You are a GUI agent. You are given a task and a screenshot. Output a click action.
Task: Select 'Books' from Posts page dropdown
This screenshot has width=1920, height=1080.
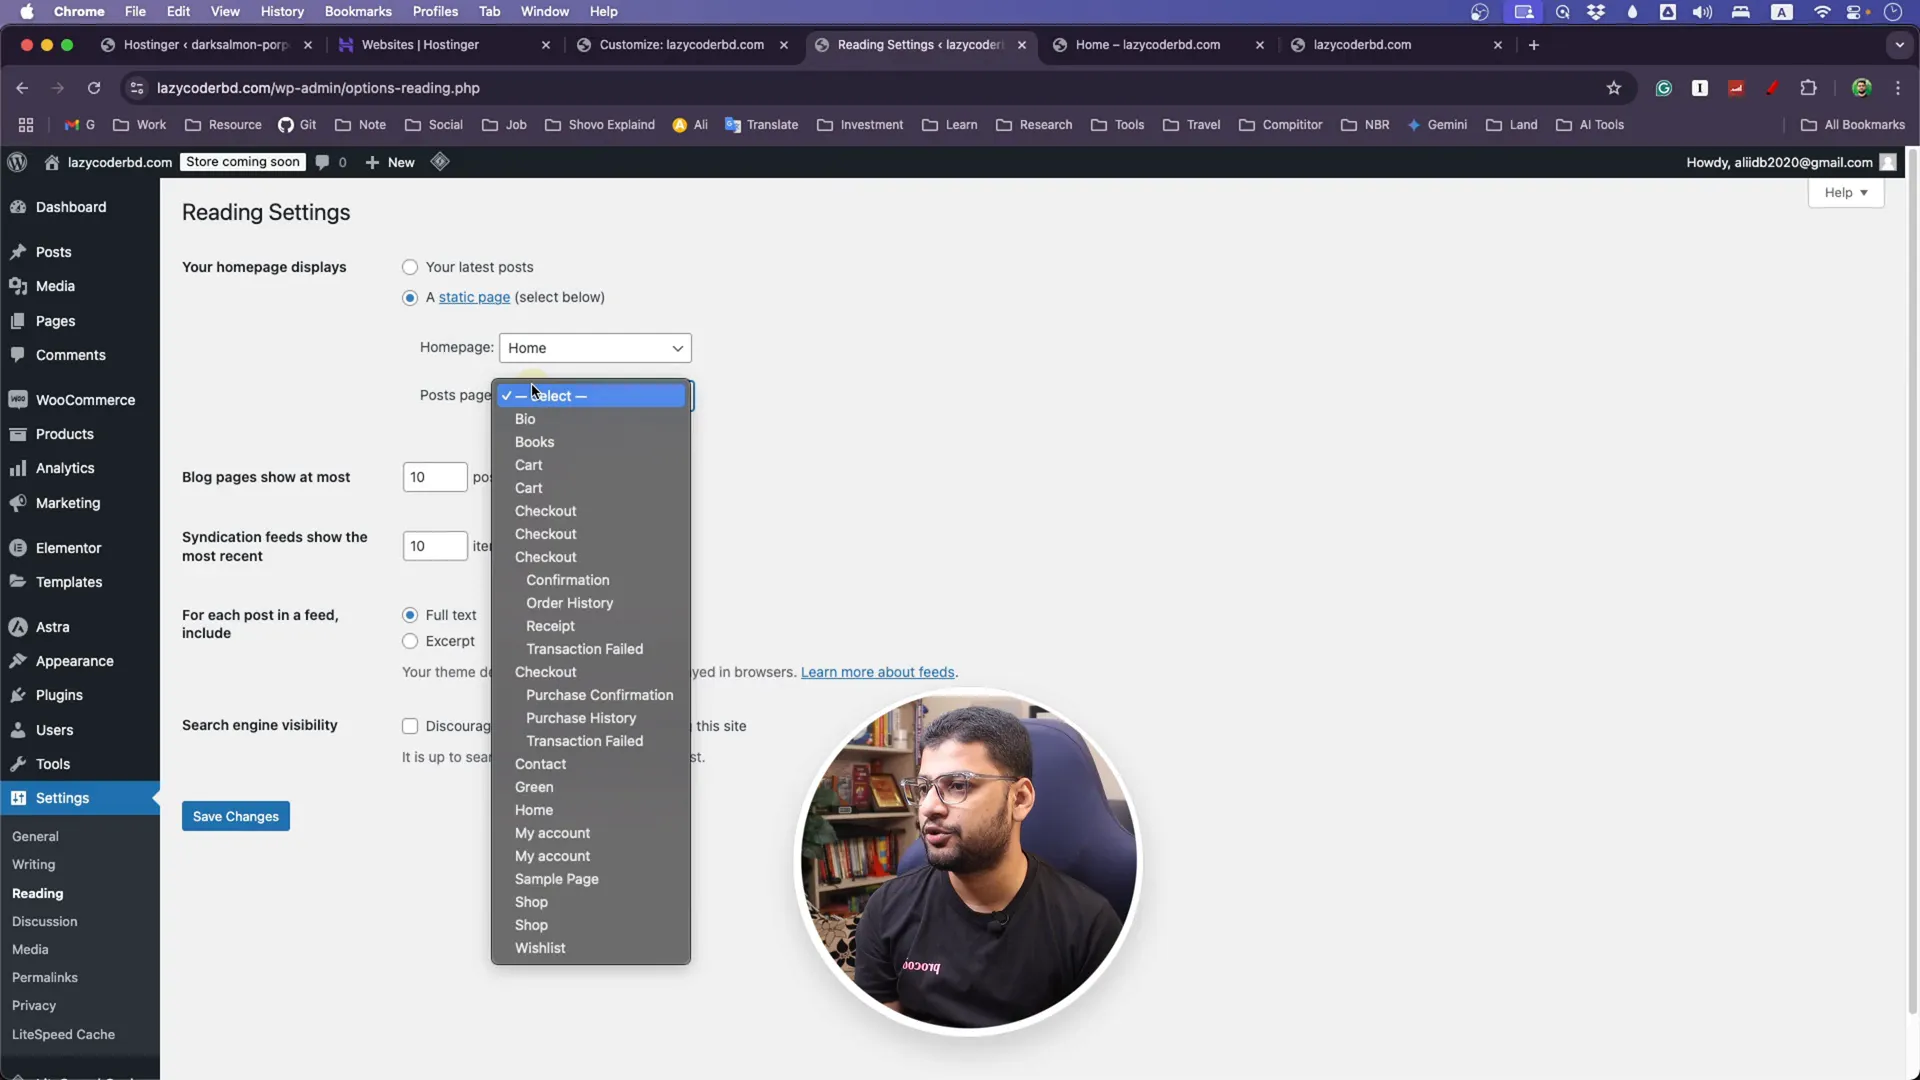pos(534,442)
